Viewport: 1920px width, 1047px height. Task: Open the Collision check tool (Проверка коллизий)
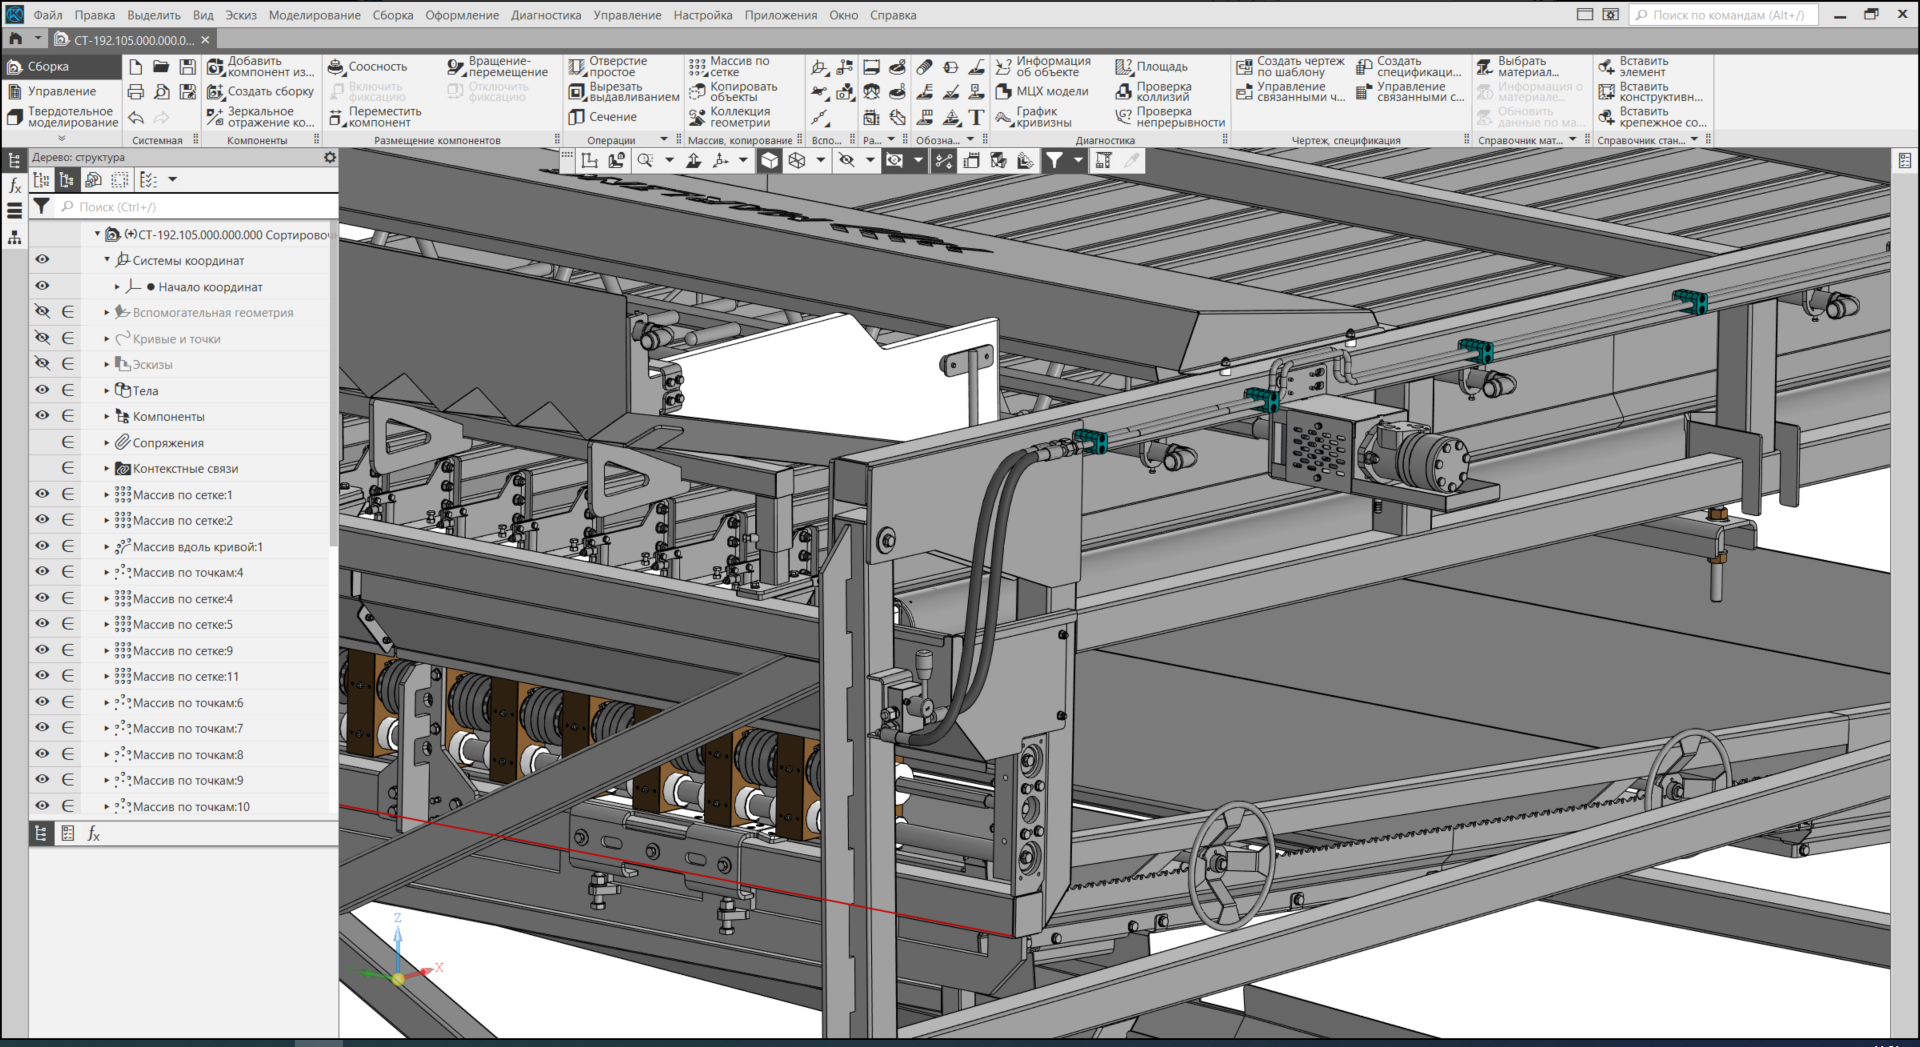point(1124,92)
